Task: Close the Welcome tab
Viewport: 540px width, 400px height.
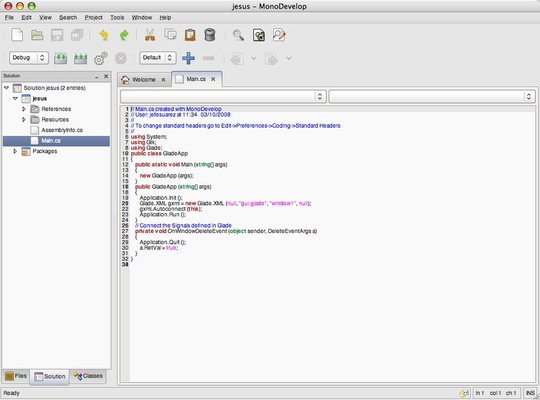Action: point(164,80)
